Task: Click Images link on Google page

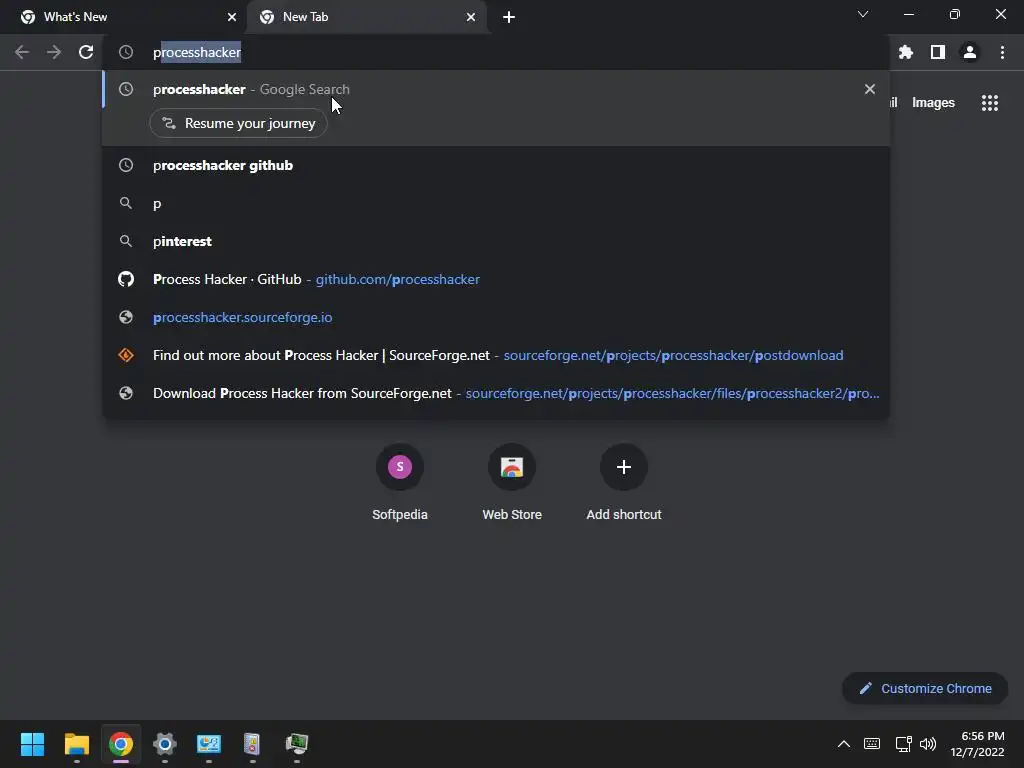Action: pyautogui.click(x=933, y=103)
